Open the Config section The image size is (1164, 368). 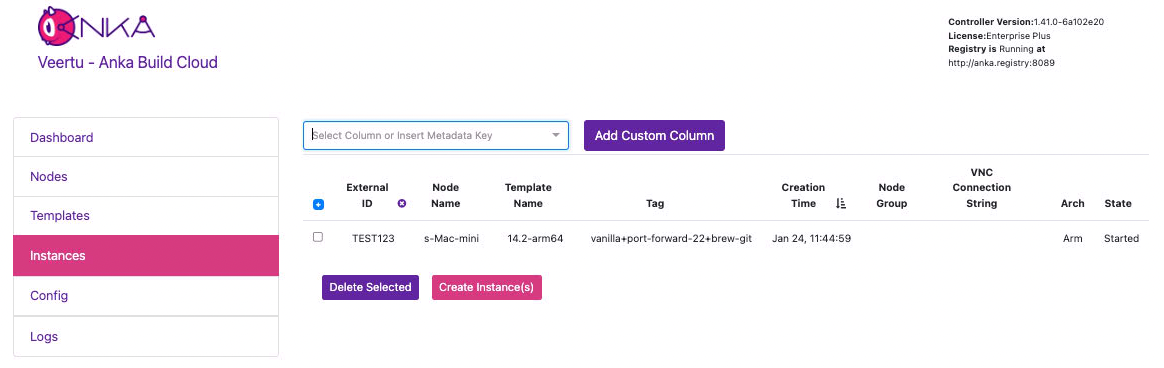[146, 296]
